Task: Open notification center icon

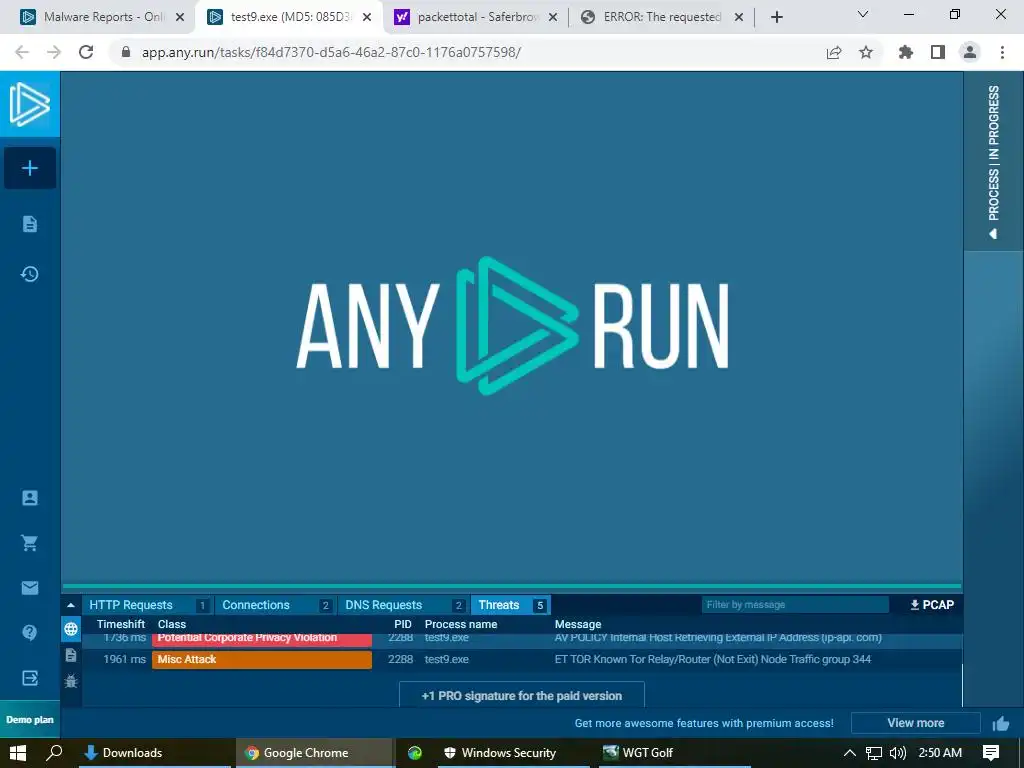Action: 991,753
